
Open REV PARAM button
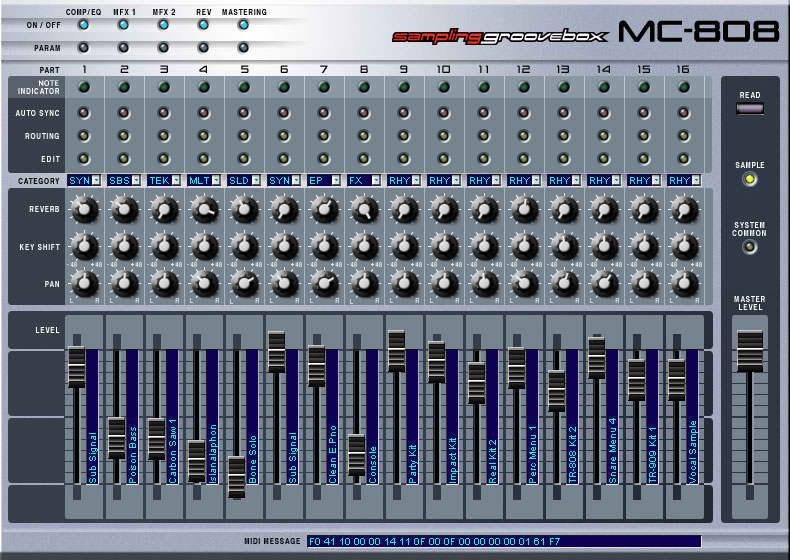coord(203,48)
